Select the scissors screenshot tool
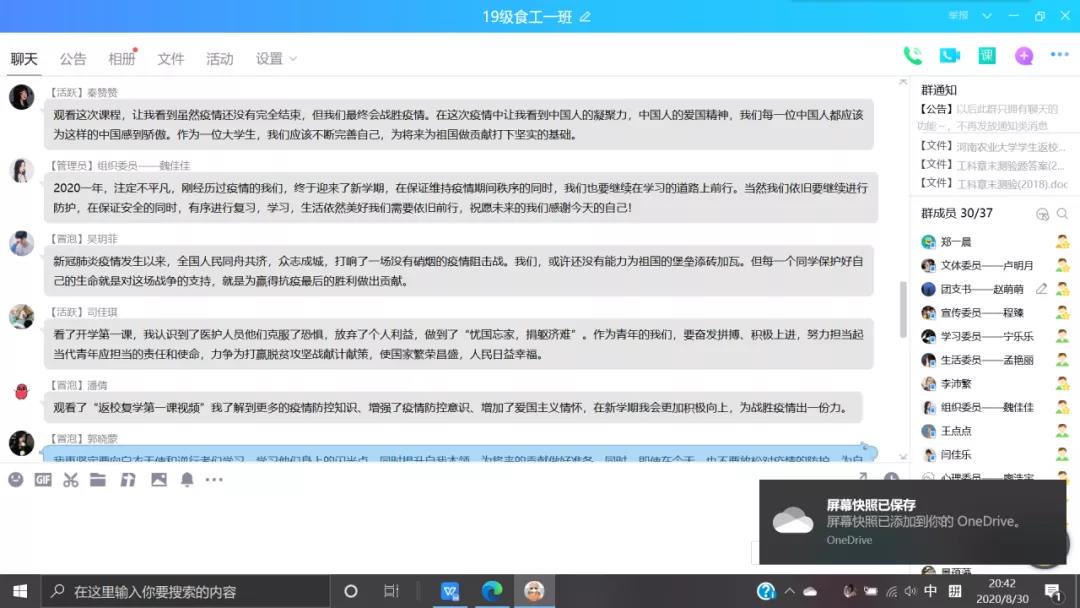 coord(70,480)
